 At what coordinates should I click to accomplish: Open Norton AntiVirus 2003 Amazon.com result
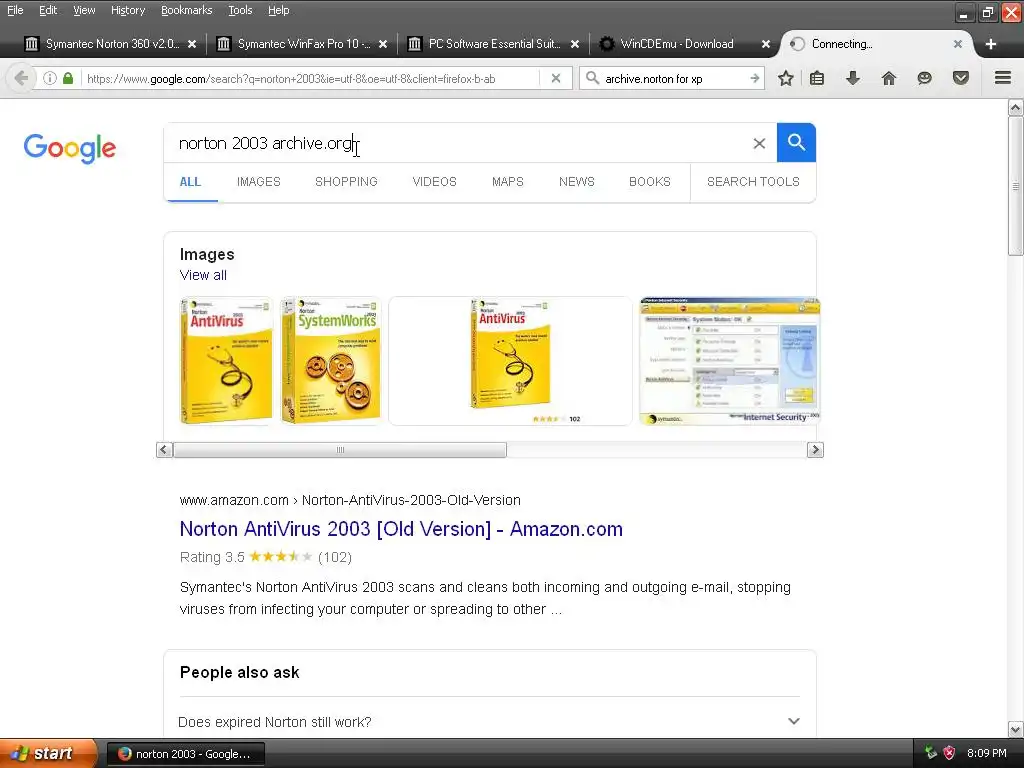click(x=401, y=529)
